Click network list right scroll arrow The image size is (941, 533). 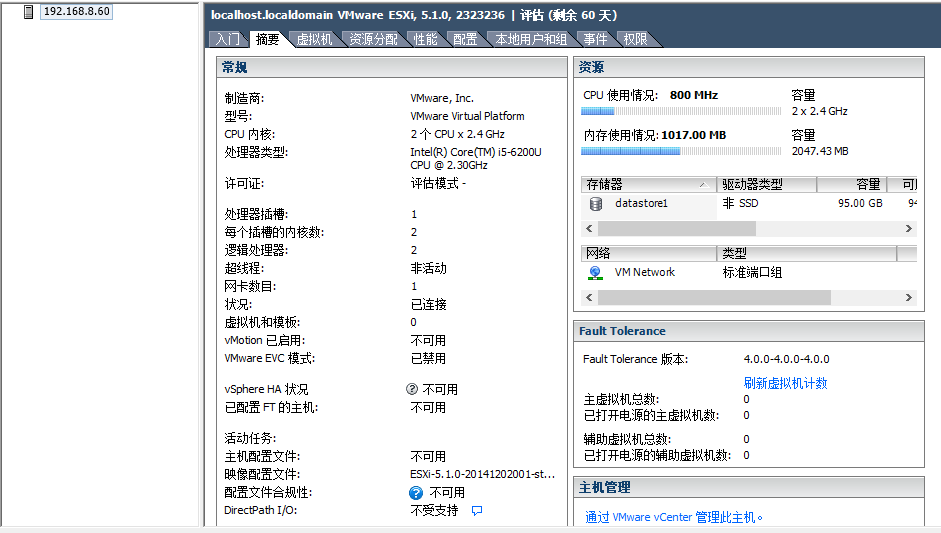(x=909, y=298)
